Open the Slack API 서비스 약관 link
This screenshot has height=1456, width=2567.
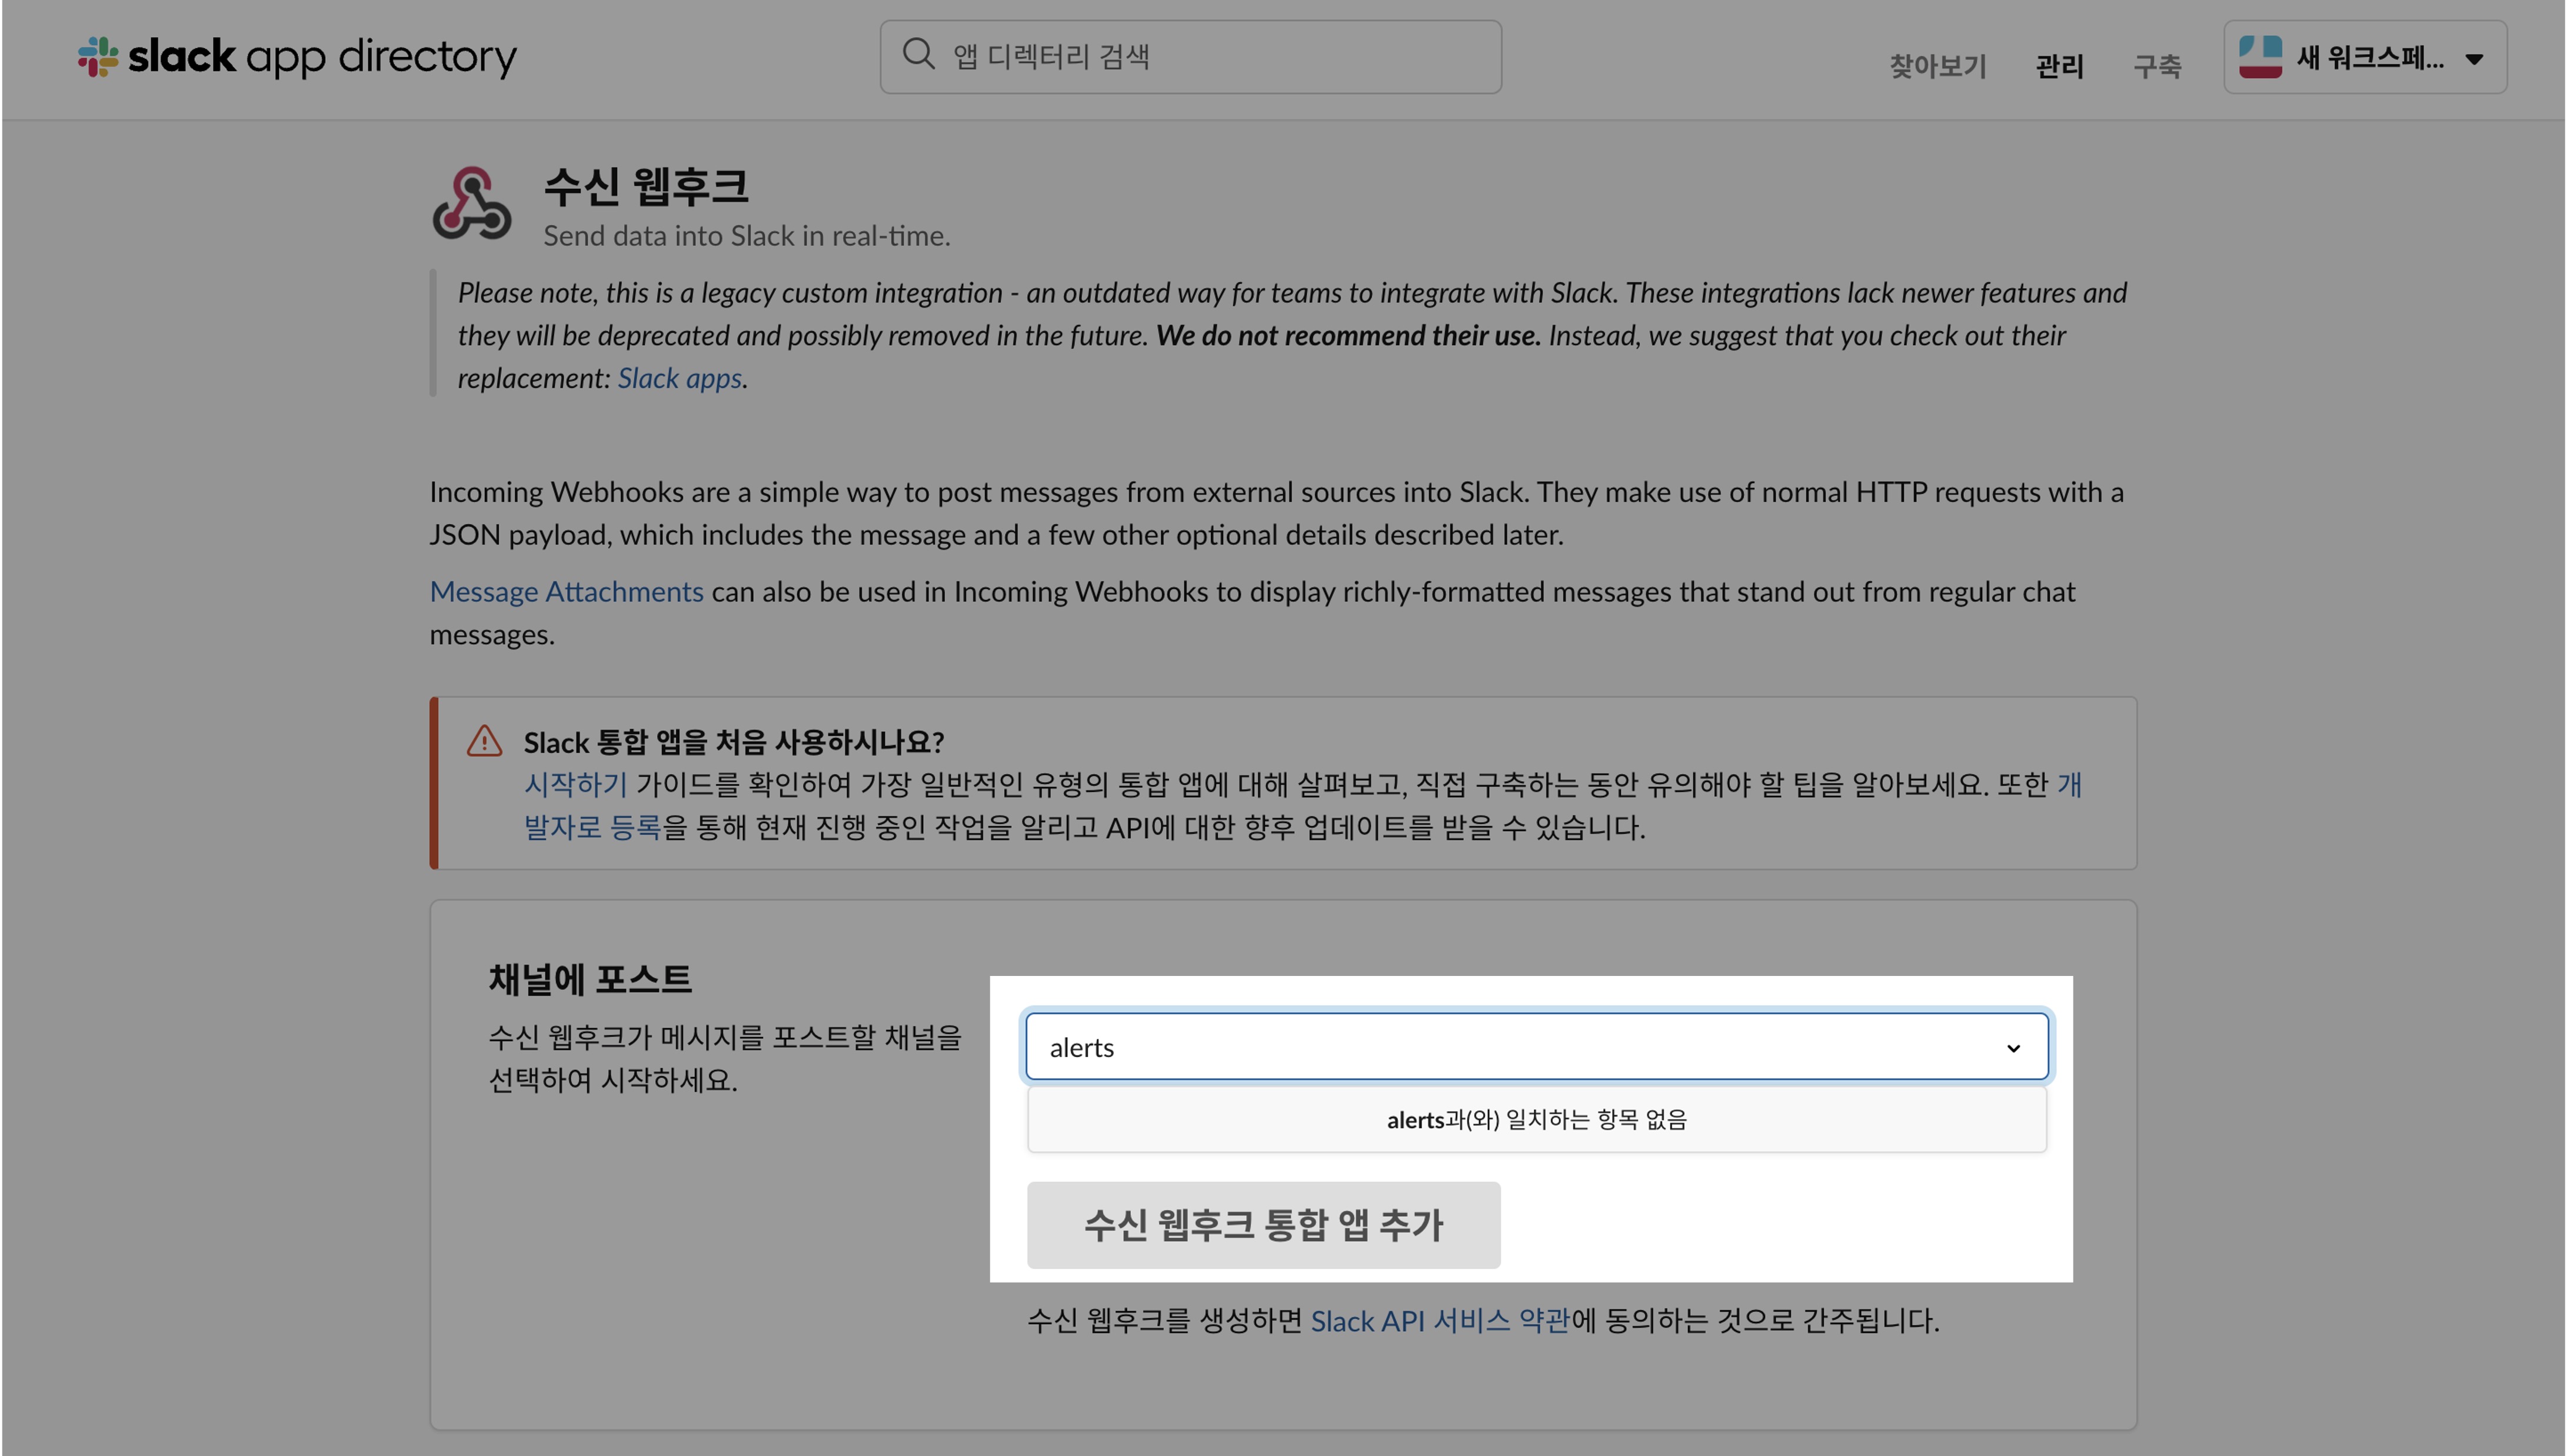point(1440,1321)
